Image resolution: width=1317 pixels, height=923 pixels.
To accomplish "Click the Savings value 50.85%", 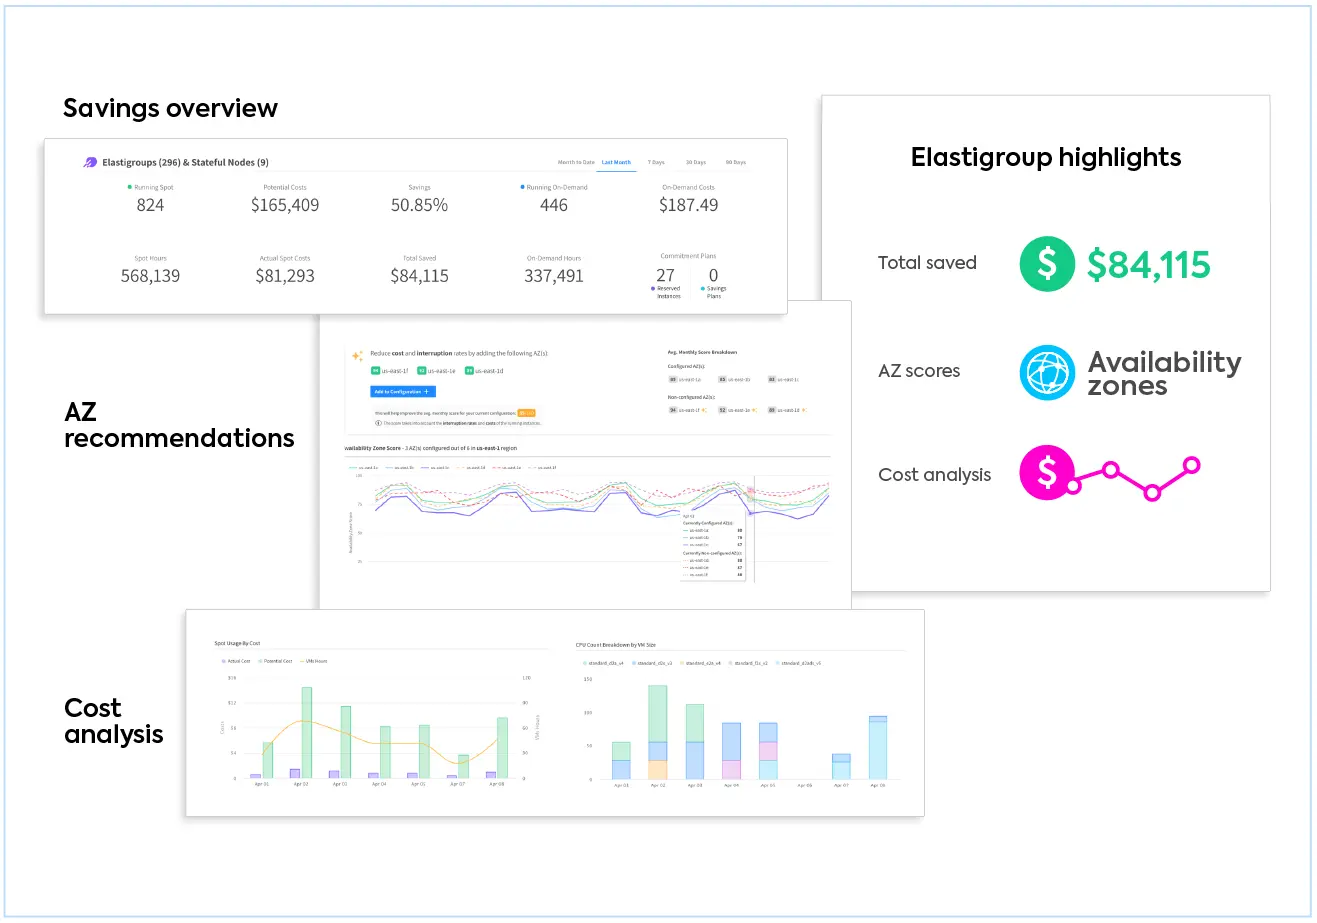I will tap(419, 205).
